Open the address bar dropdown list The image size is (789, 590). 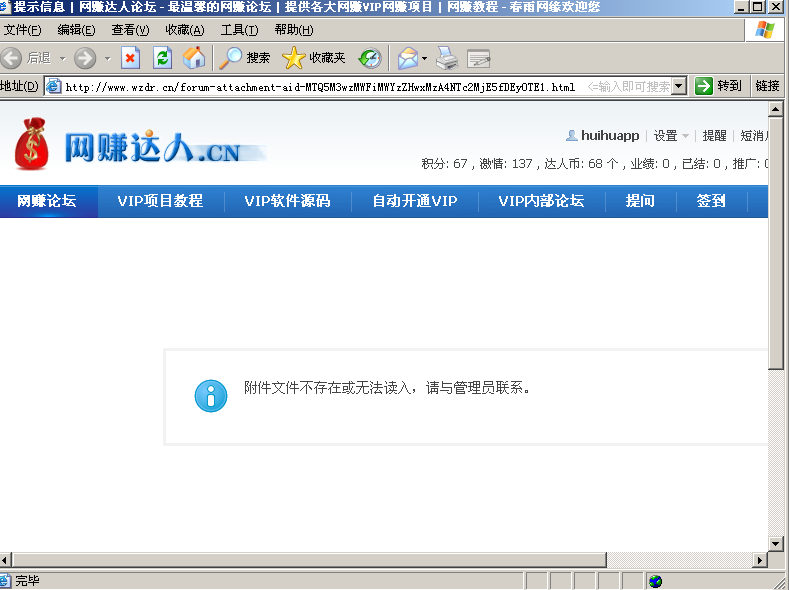679,86
